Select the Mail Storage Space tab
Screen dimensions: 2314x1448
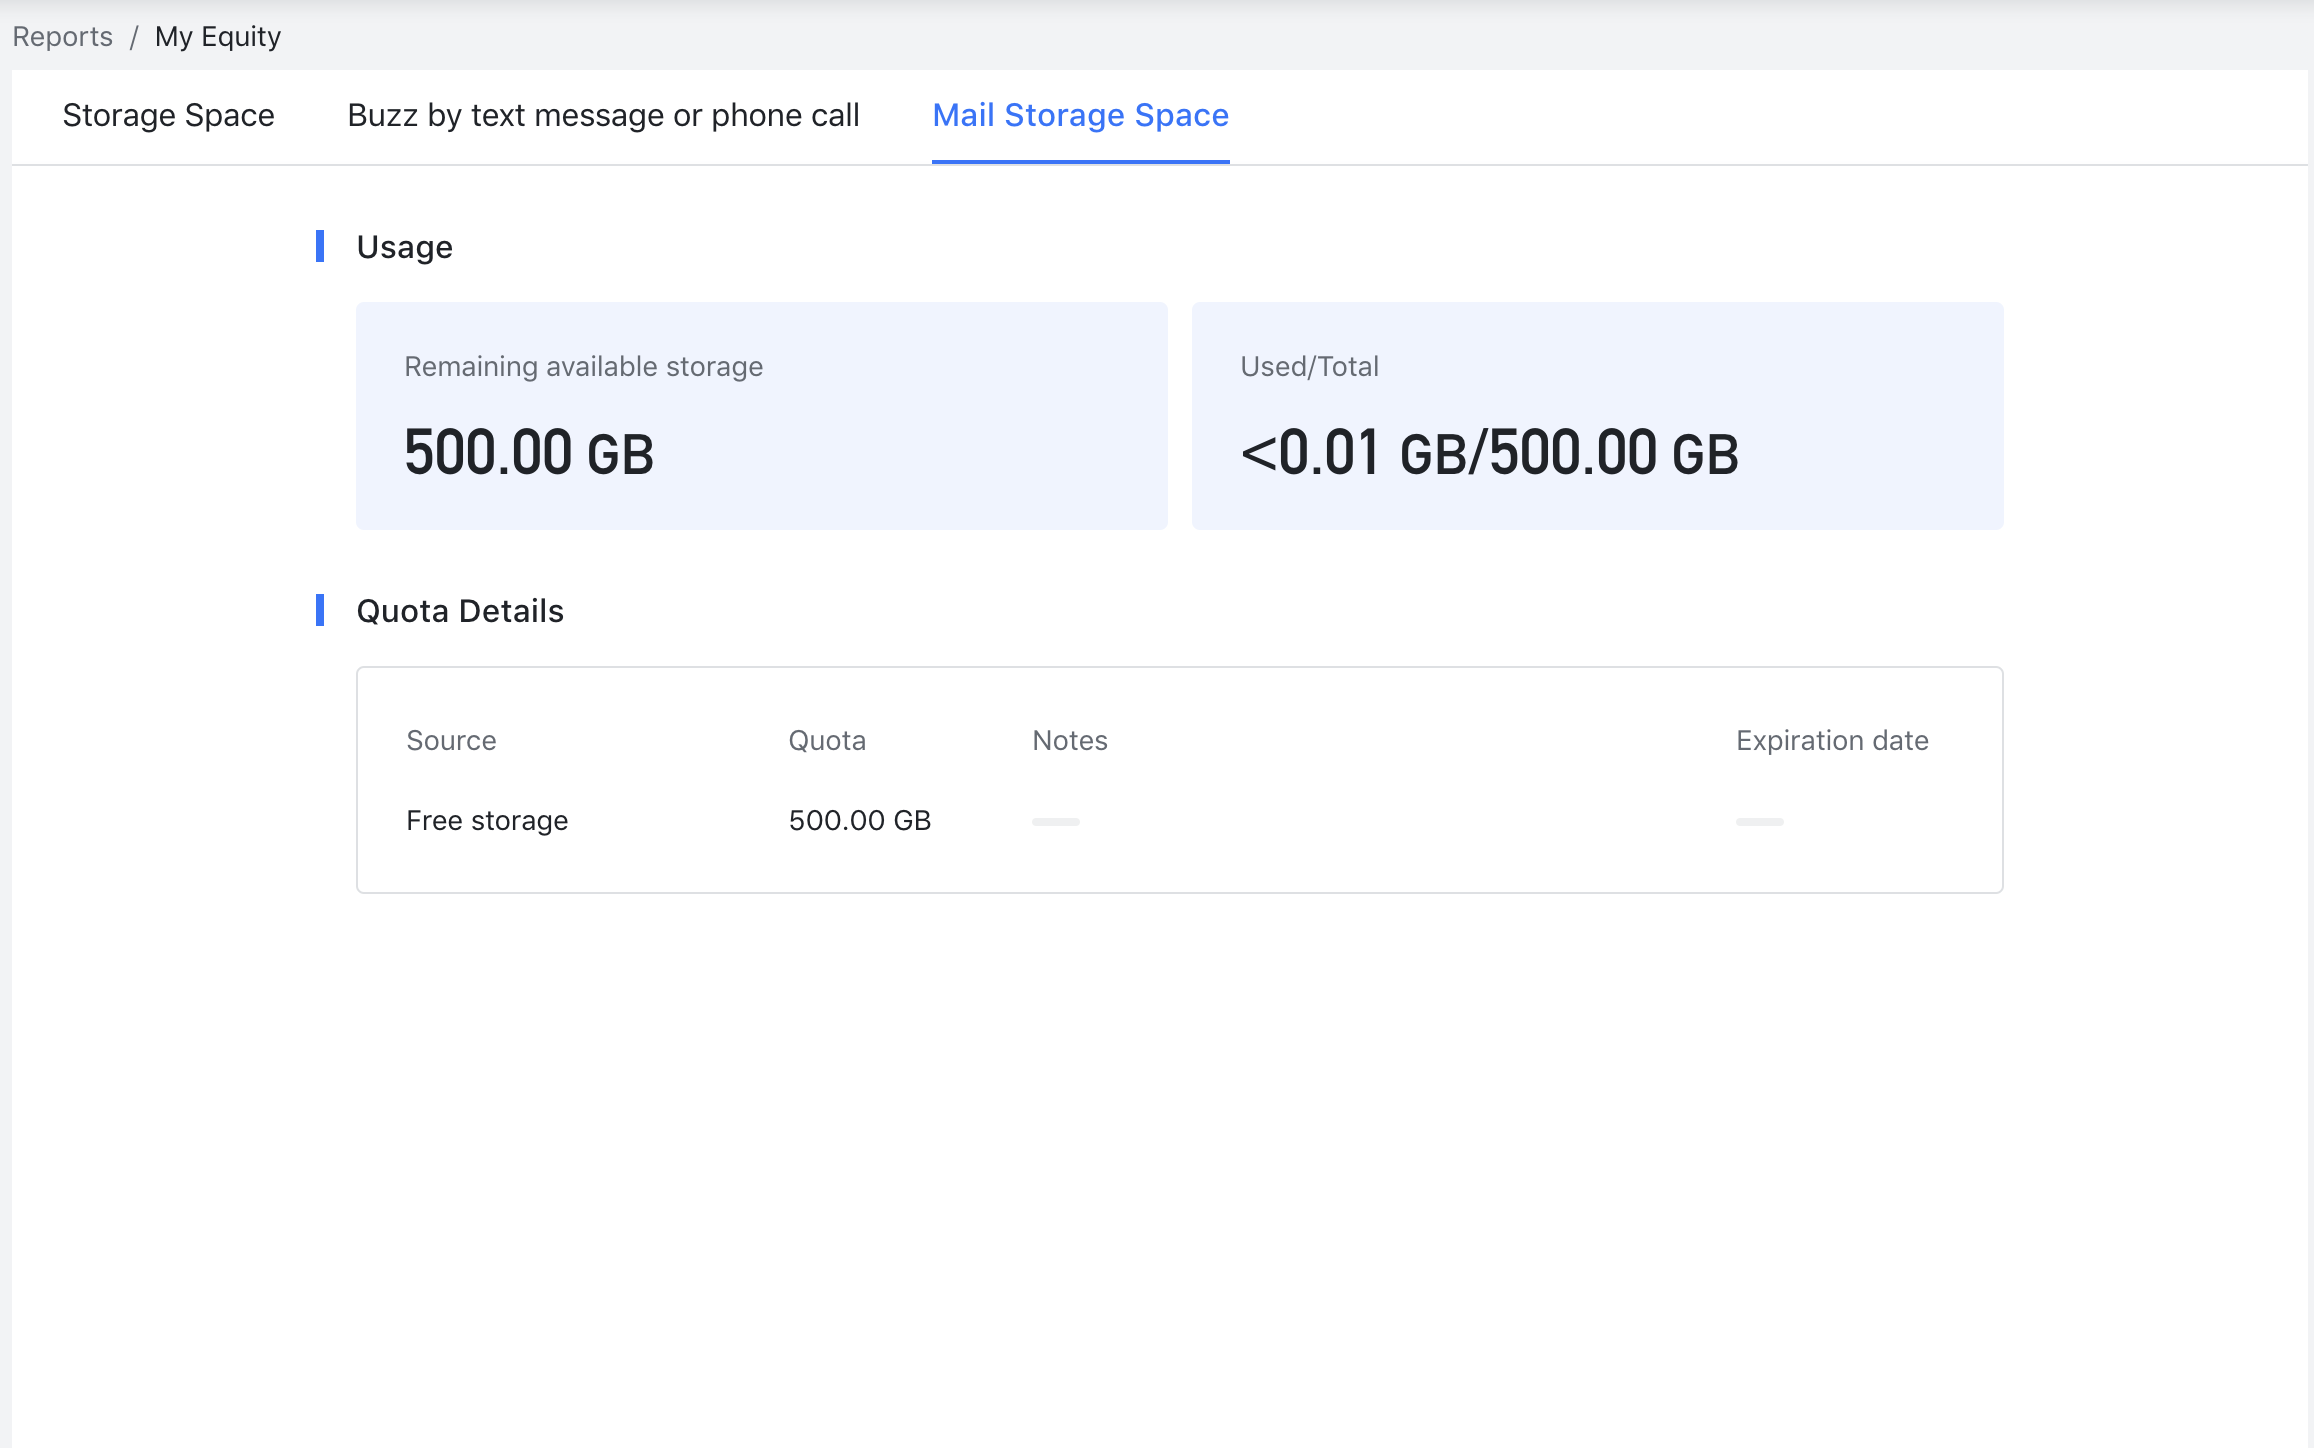(x=1080, y=116)
